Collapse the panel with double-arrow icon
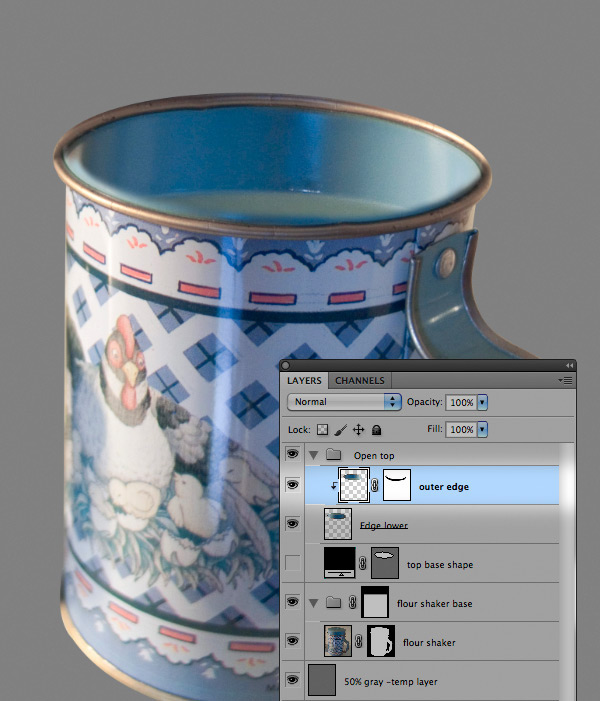The width and height of the screenshot is (600, 701). pos(569,365)
